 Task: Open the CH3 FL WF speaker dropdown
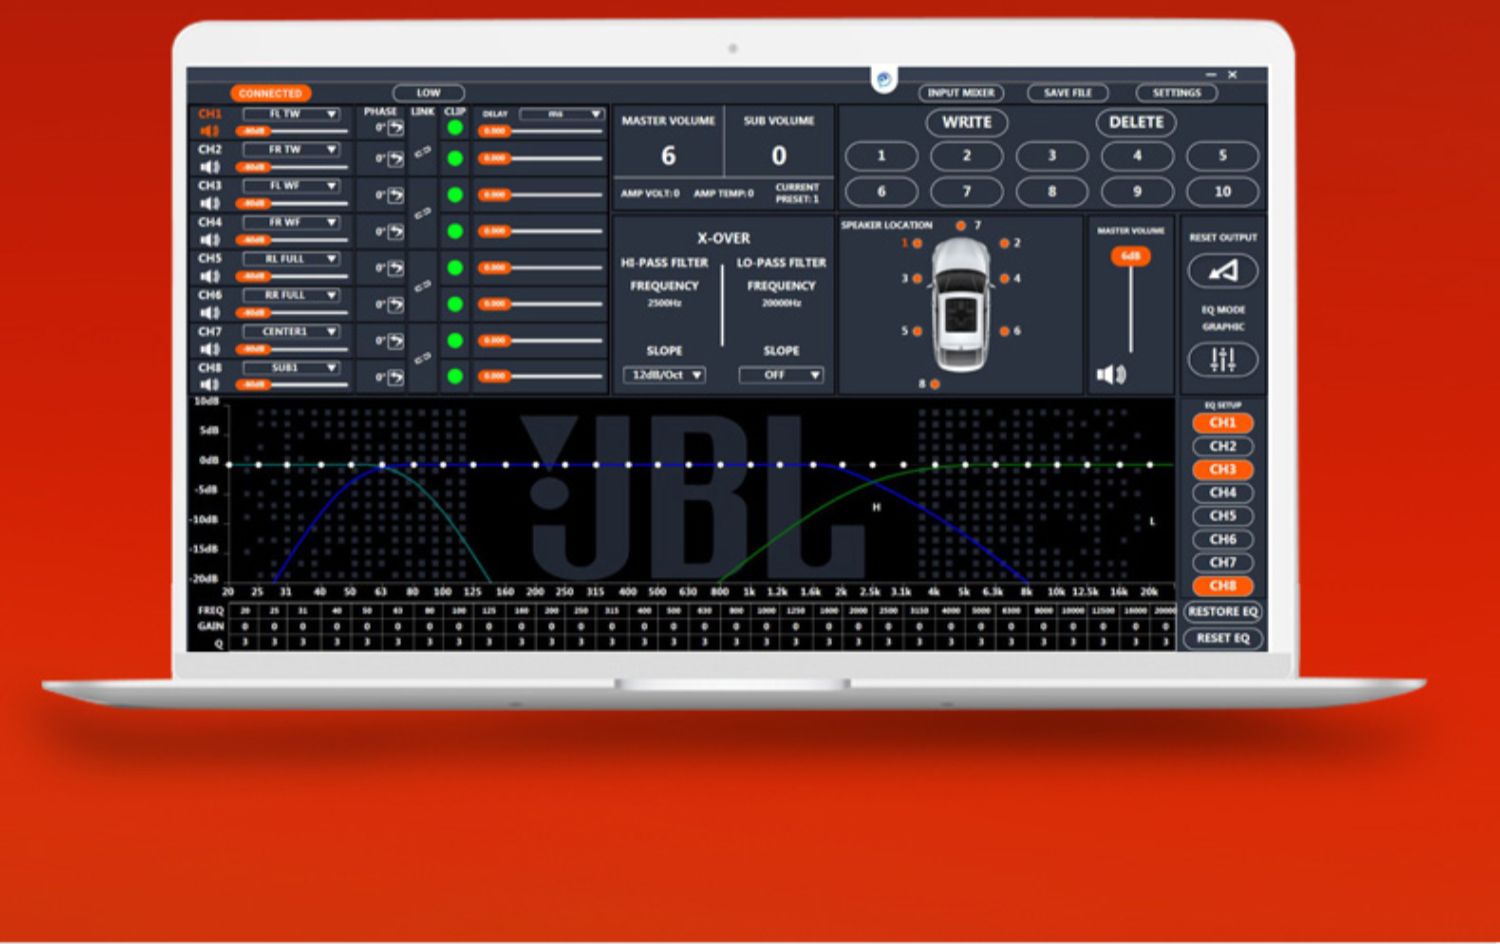click(292, 186)
